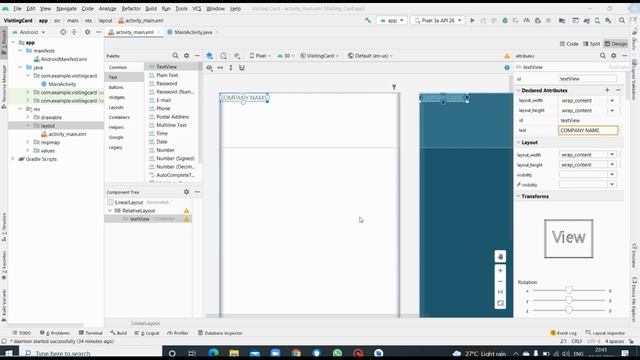This screenshot has height=360, width=640.
Task: Search attributes with magnifier icon
Action: (603, 56)
